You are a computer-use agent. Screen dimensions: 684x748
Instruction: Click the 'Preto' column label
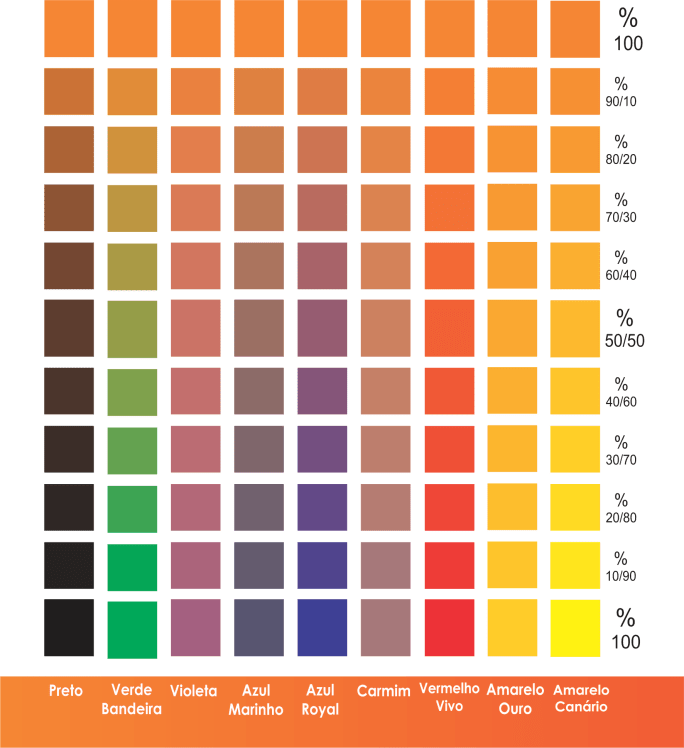66,690
